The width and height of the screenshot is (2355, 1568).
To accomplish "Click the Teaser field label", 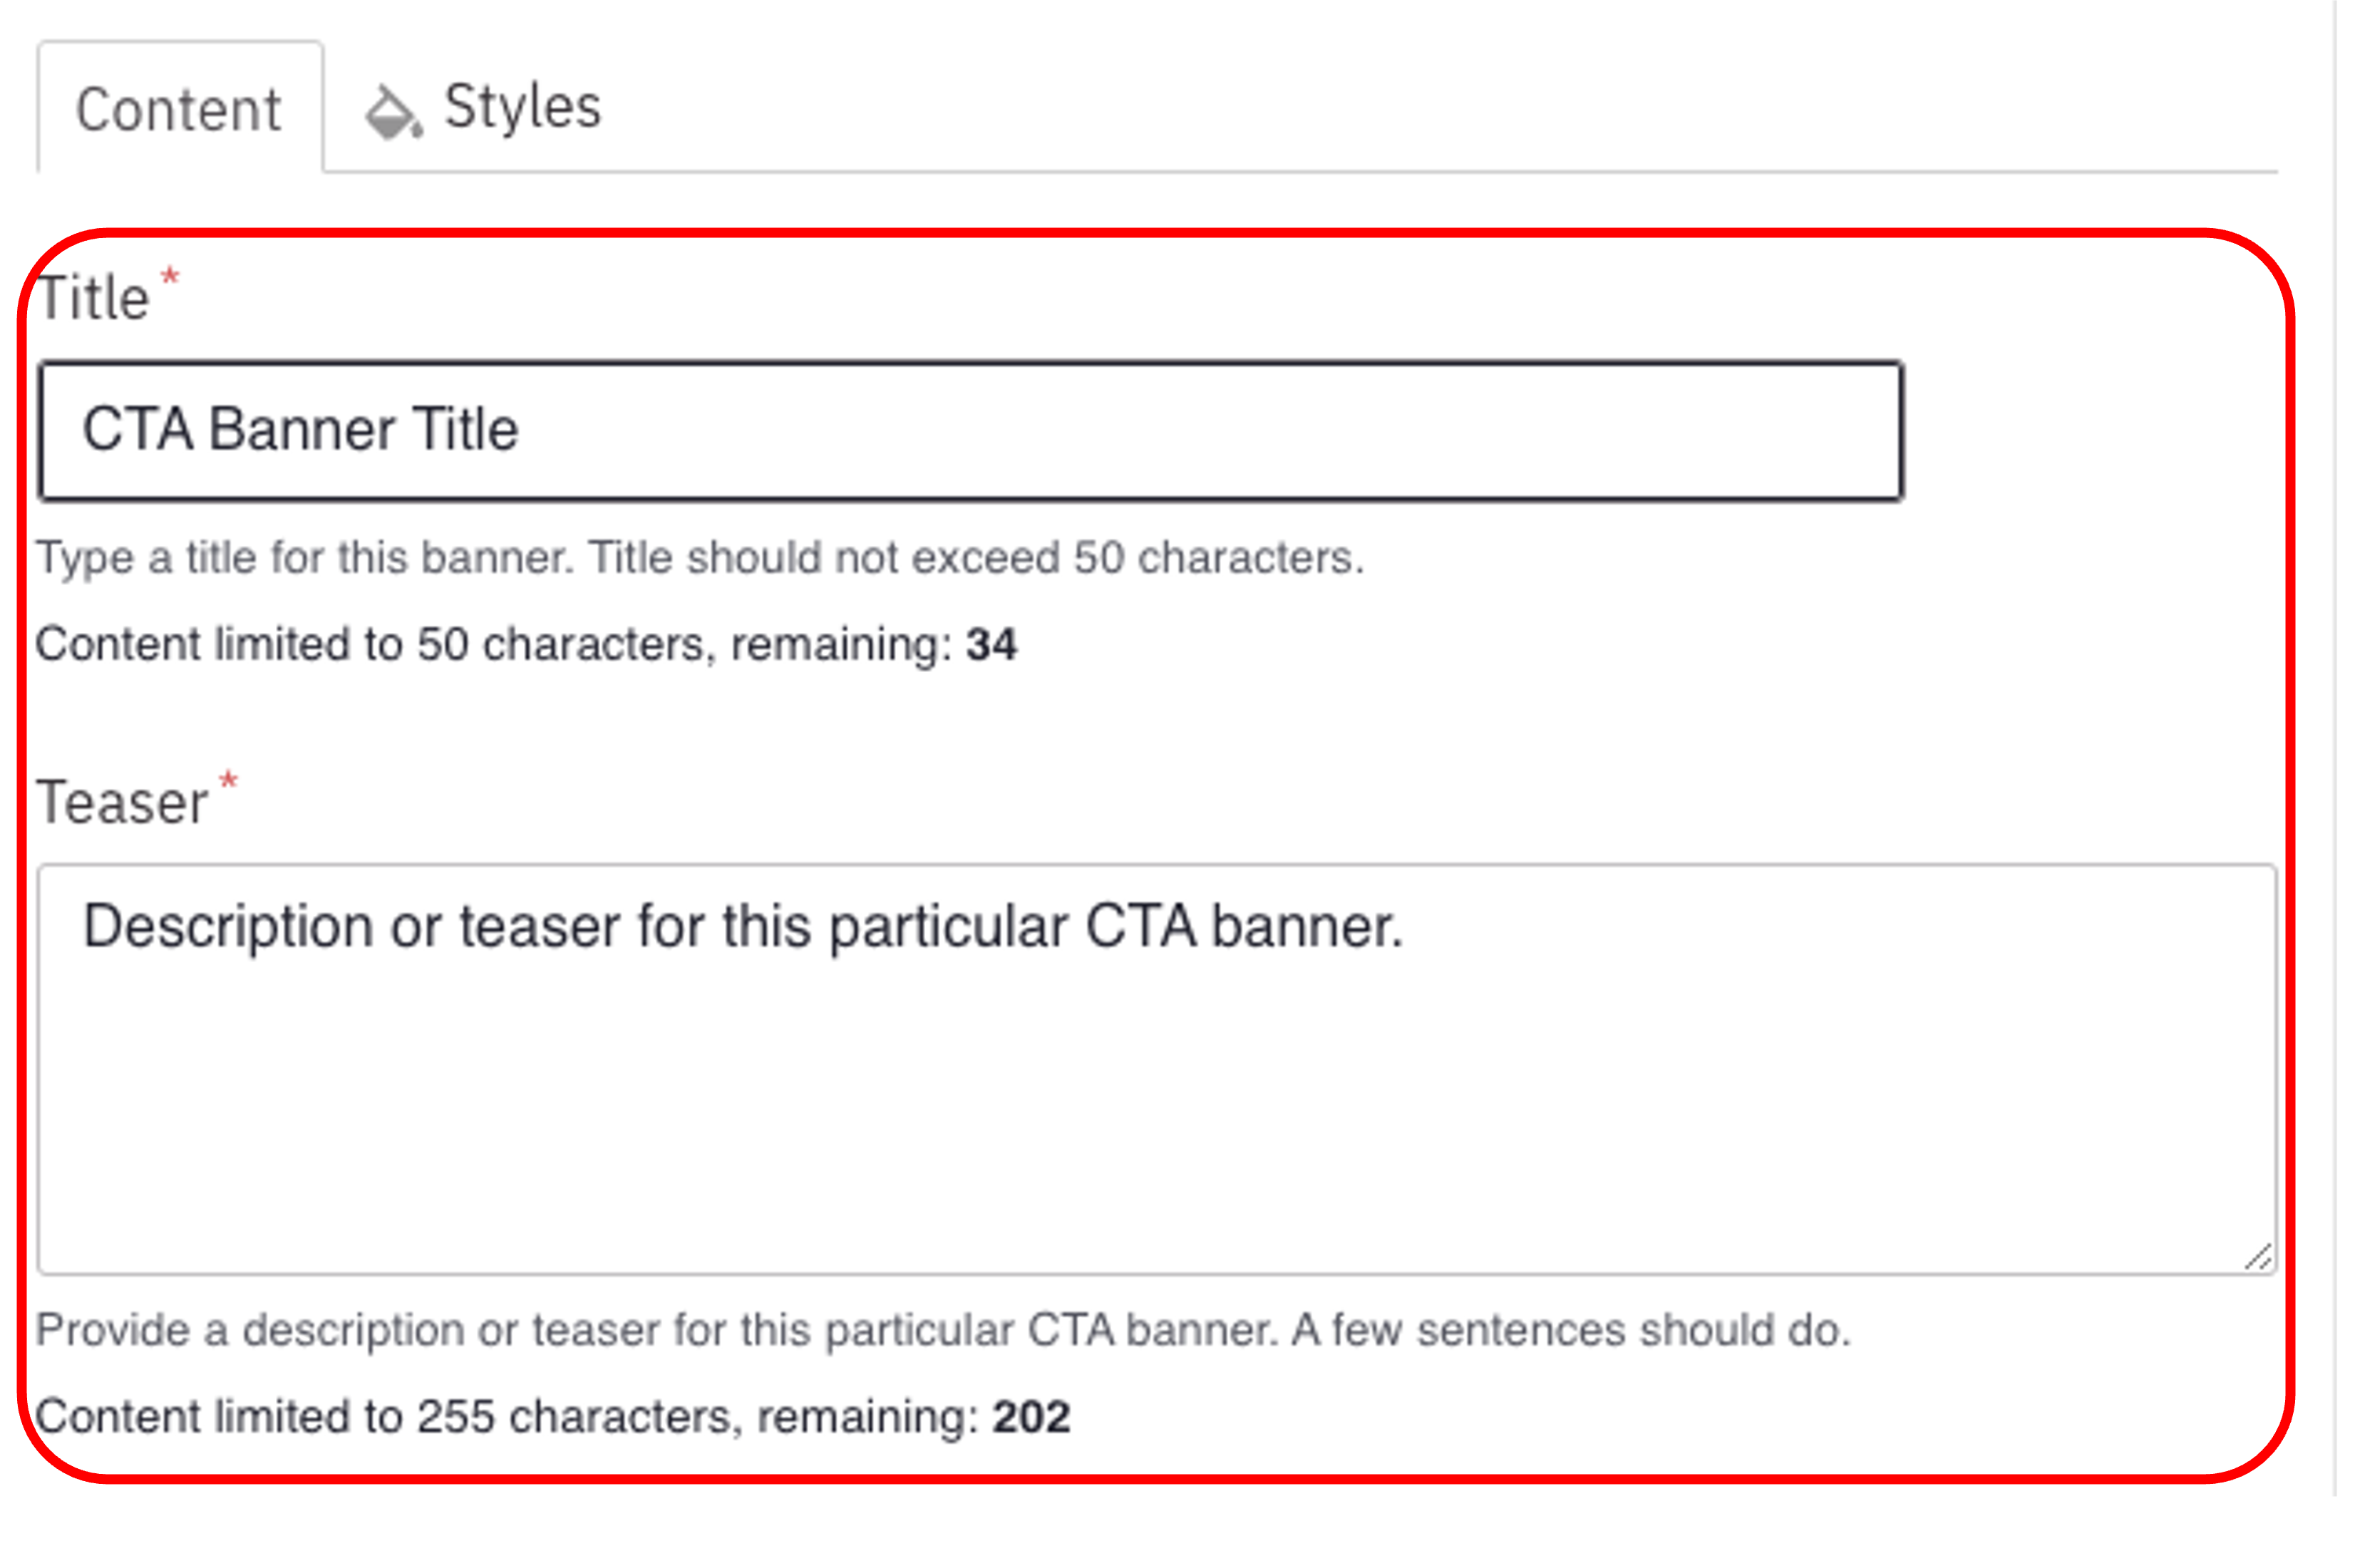I will tap(122, 803).
